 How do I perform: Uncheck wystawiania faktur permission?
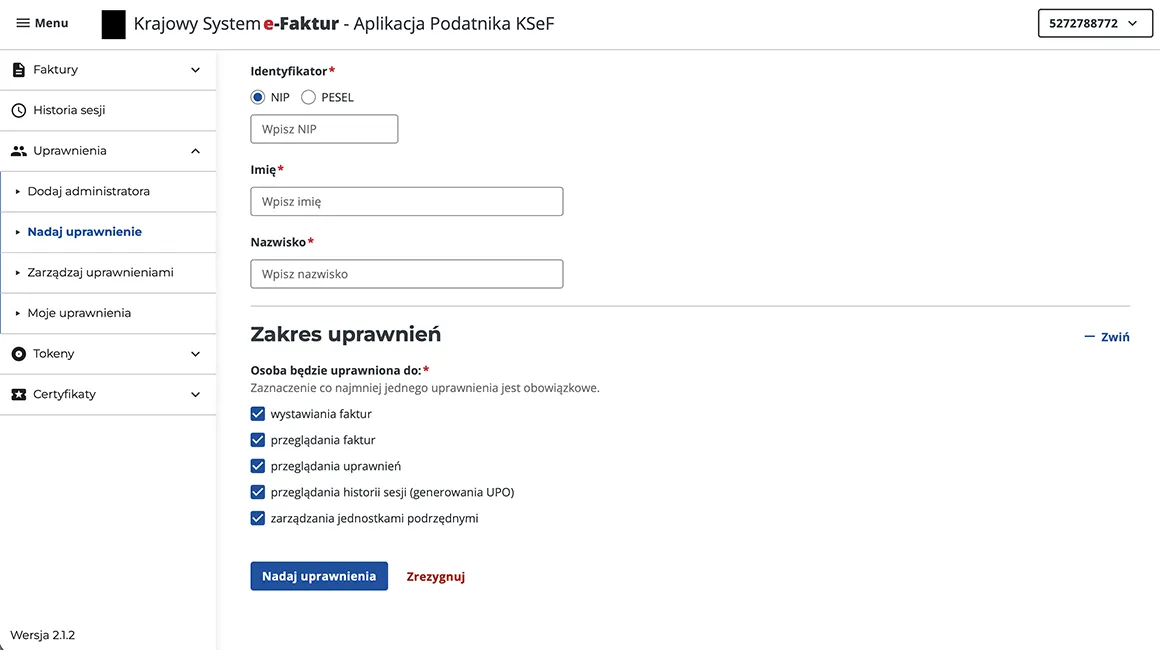pyautogui.click(x=258, y=413)
